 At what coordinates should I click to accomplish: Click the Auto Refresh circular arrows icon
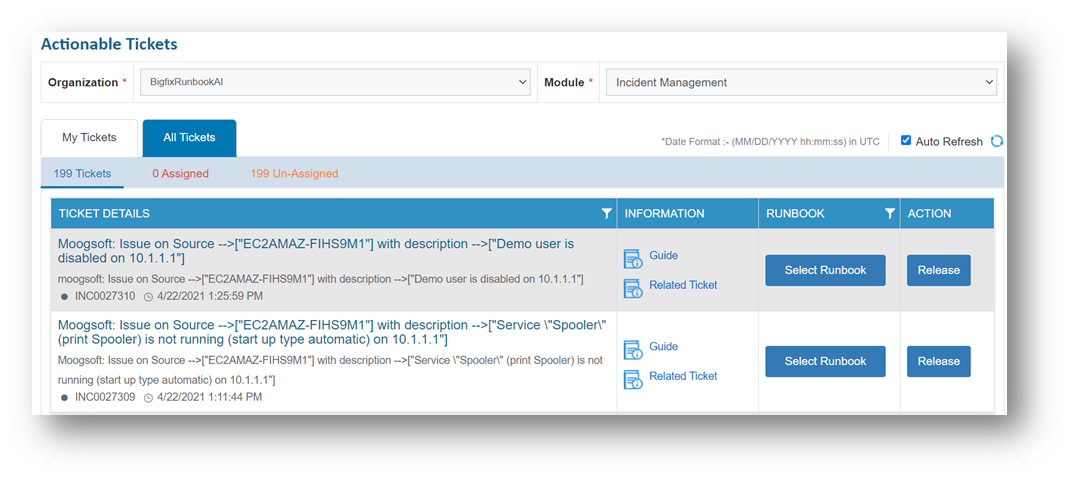pos(997,141)
